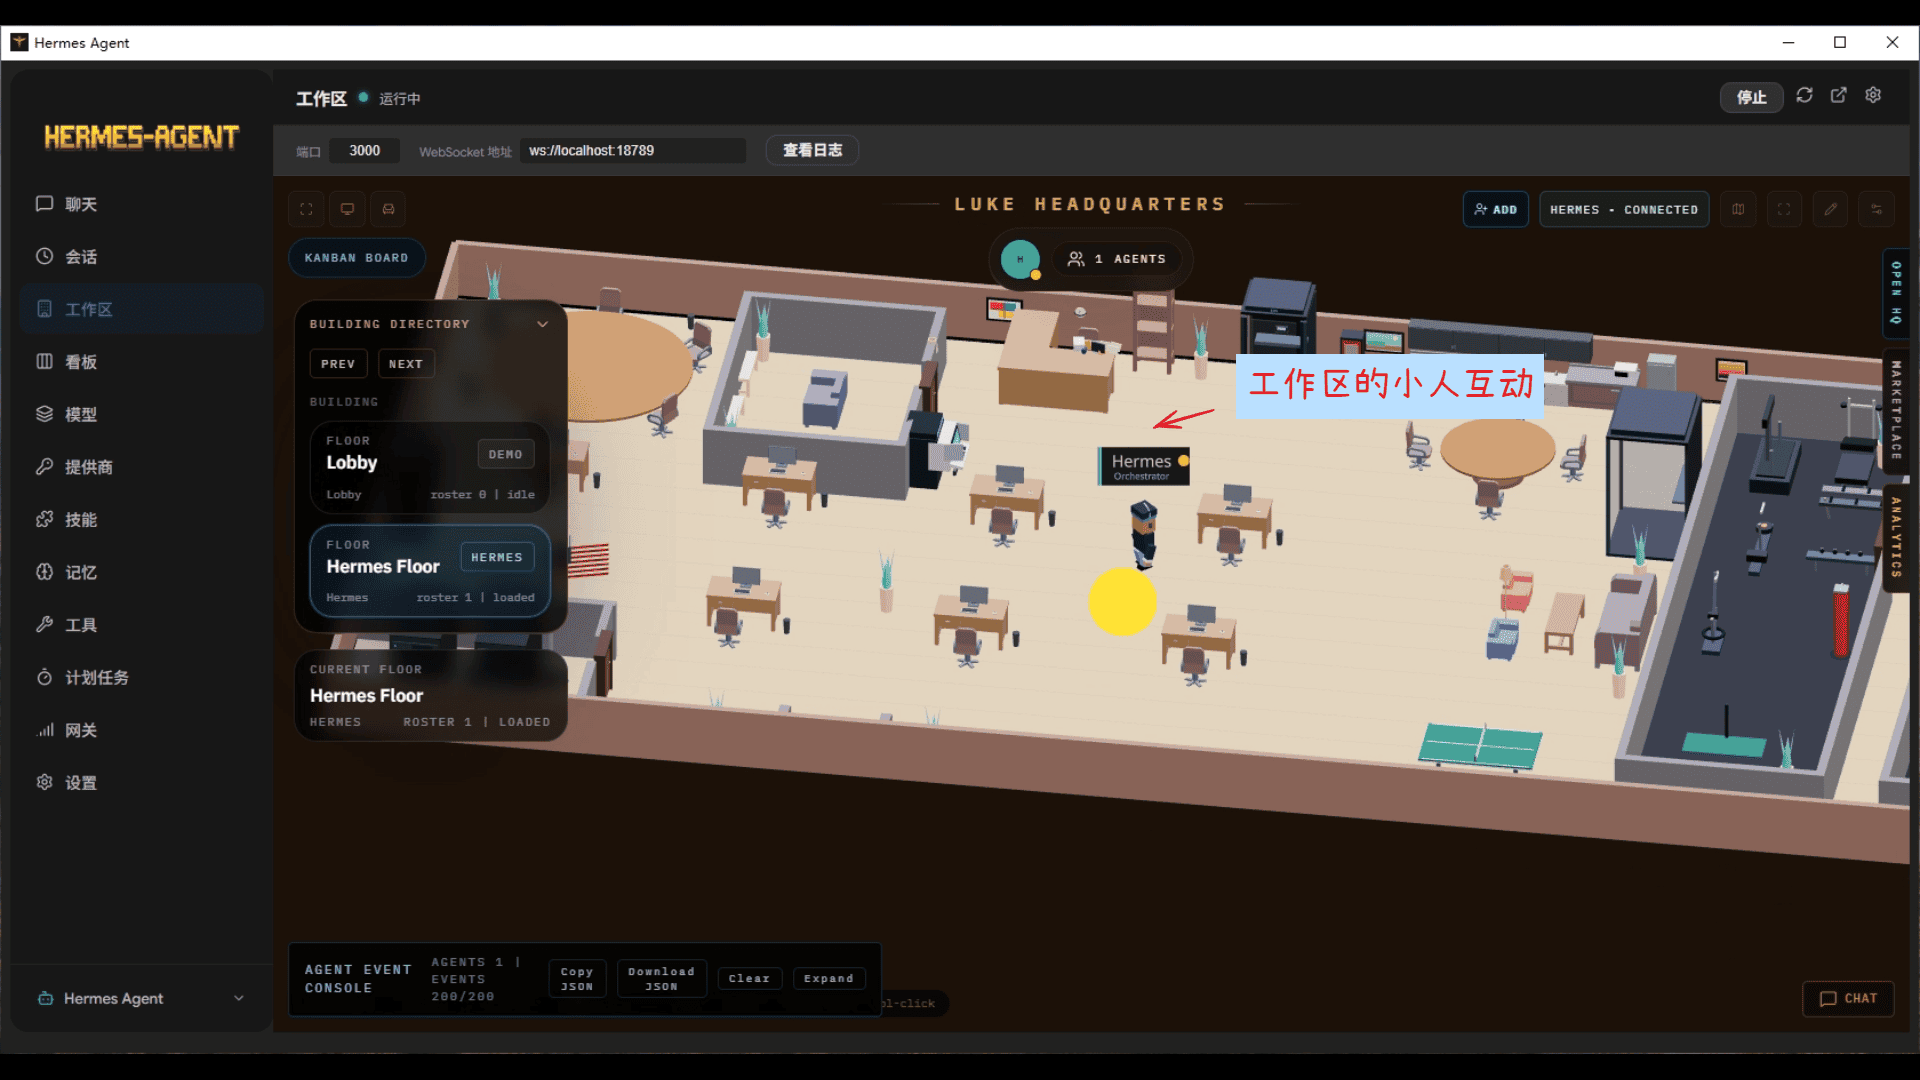The width and height of the screenshot is (1920, 1080).
Task: Click the Hermes agent character figure
Action: [x=1143, y=535]
